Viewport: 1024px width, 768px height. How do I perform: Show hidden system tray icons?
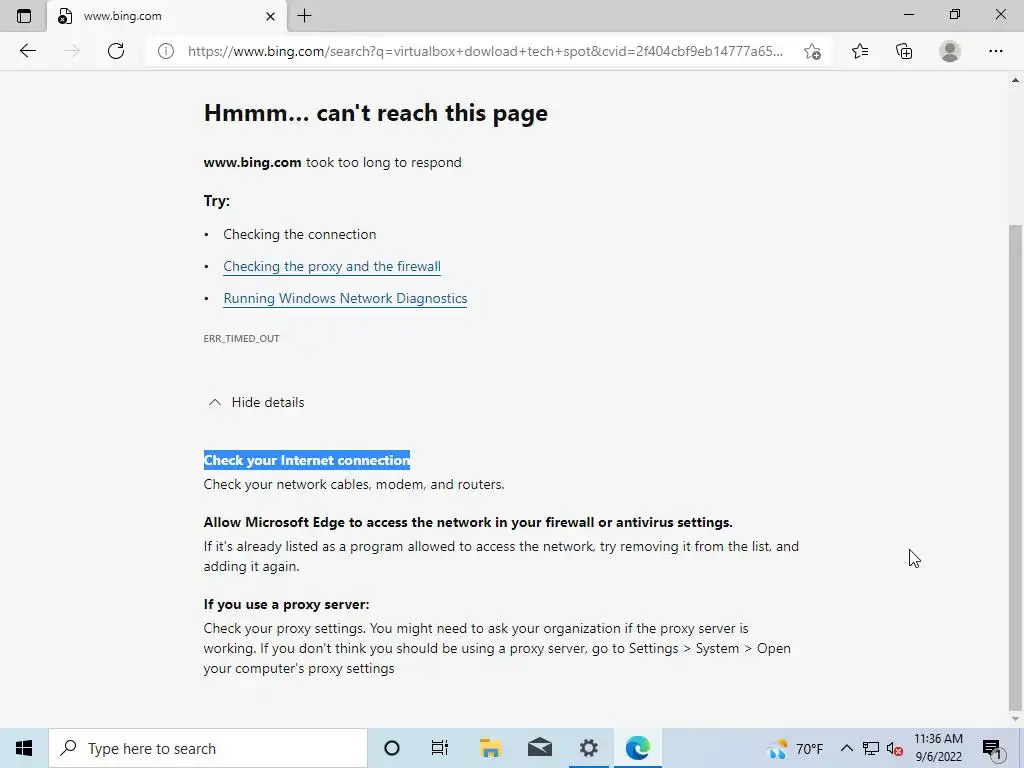(846, 748)
